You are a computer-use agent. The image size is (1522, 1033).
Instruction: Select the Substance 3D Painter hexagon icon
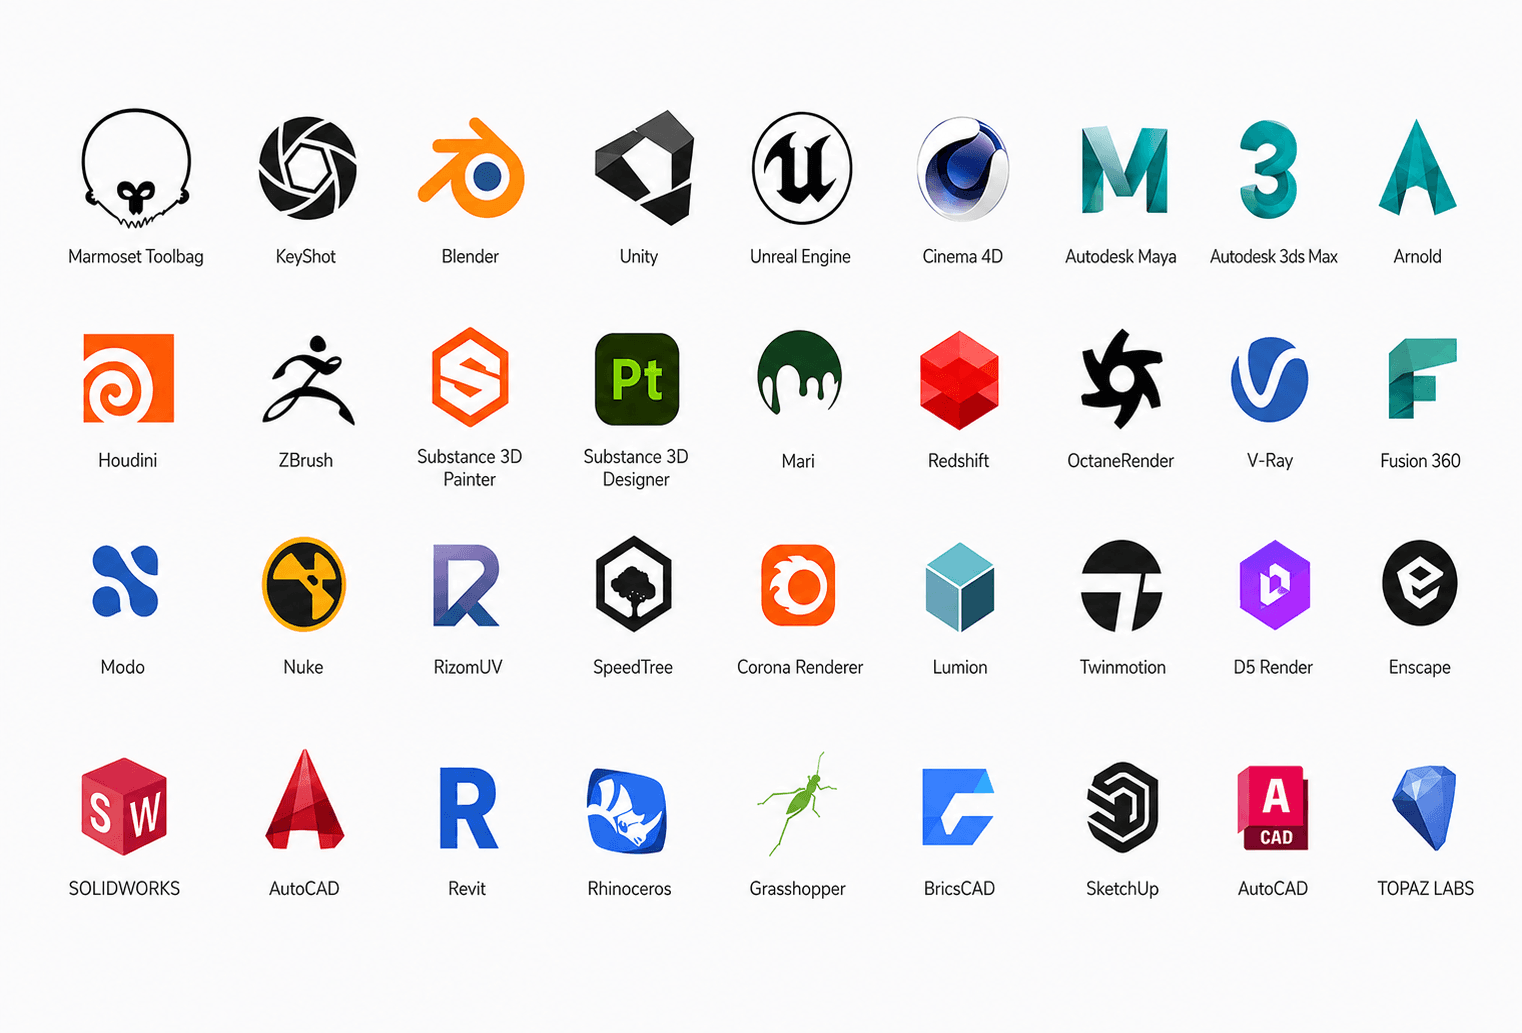point(470,377)
